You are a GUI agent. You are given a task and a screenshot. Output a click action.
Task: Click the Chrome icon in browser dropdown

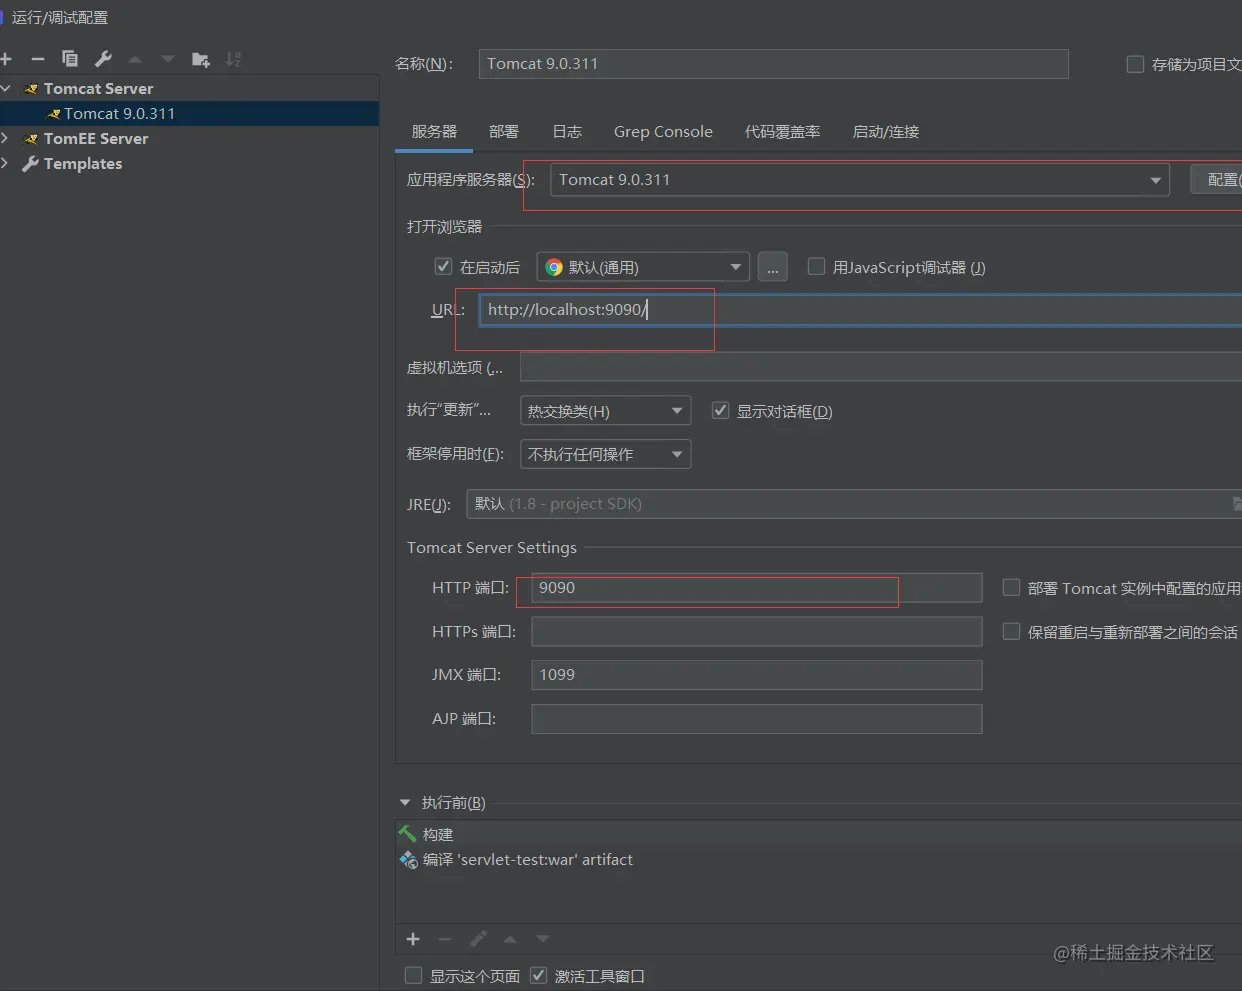coord(554,267)
